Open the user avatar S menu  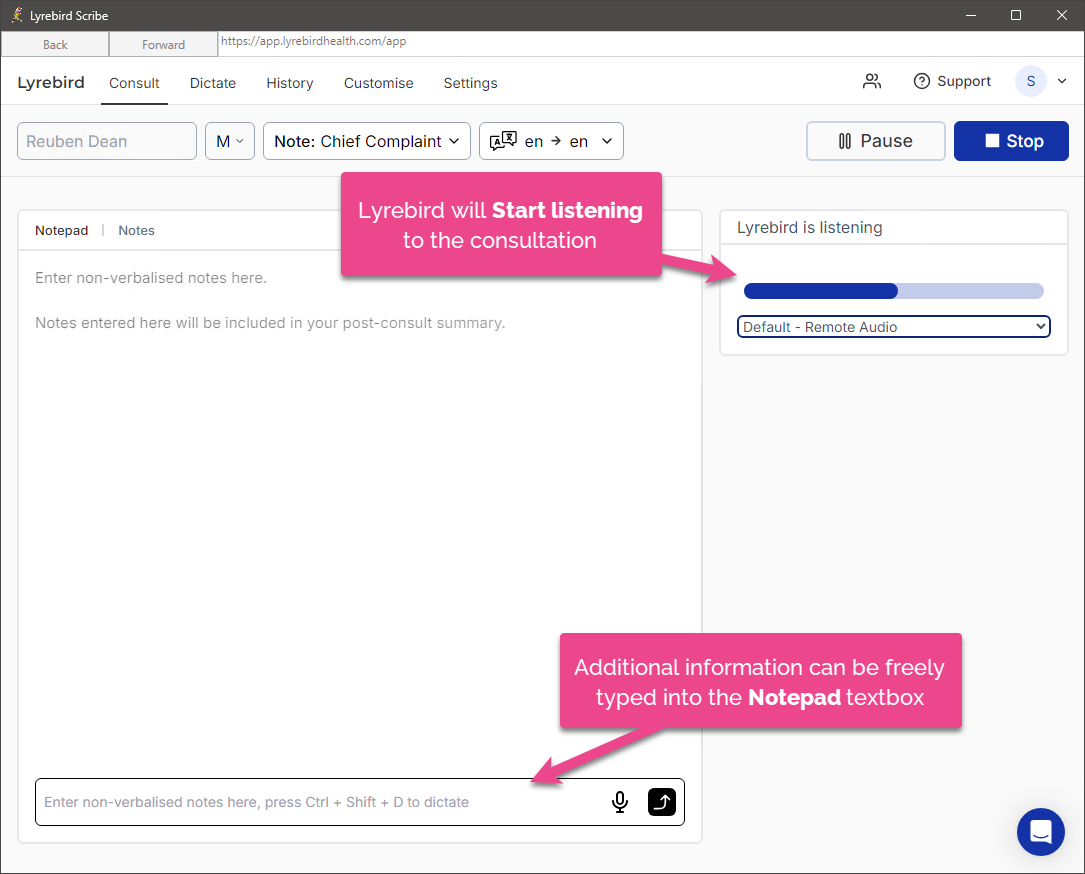click(x=1030, y=82)
